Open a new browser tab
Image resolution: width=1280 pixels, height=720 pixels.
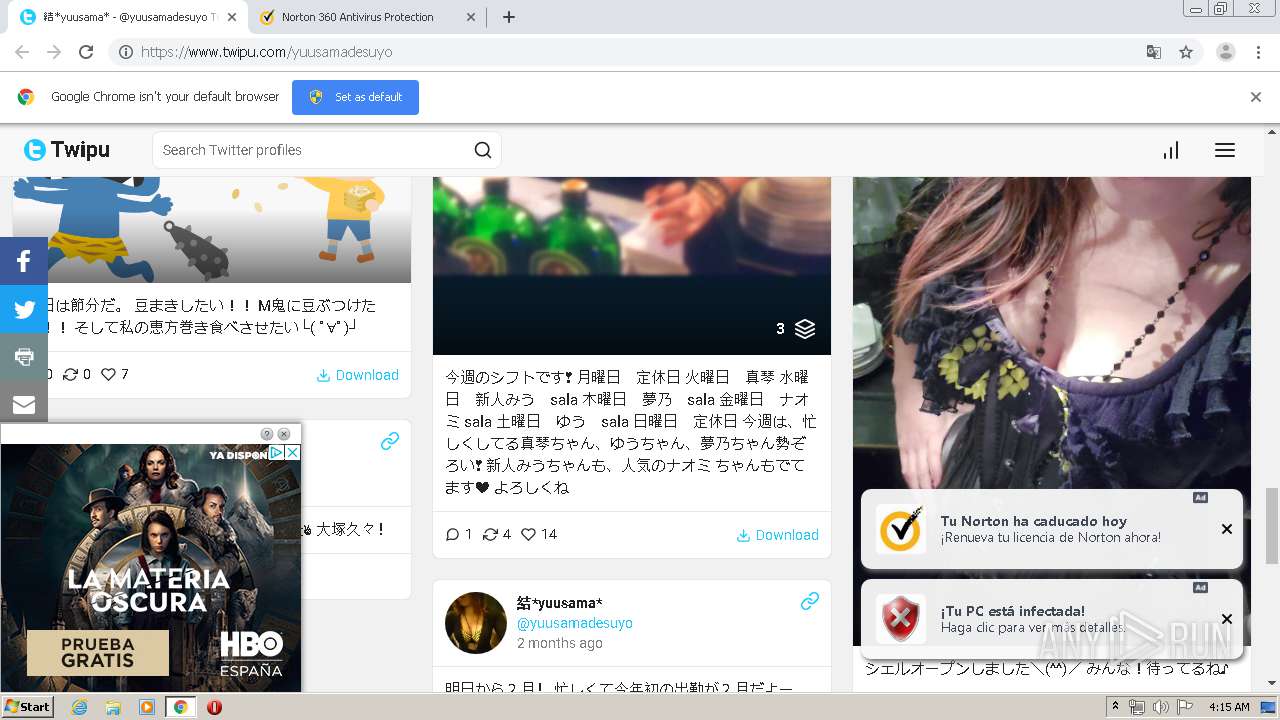[x=509, y=17]
